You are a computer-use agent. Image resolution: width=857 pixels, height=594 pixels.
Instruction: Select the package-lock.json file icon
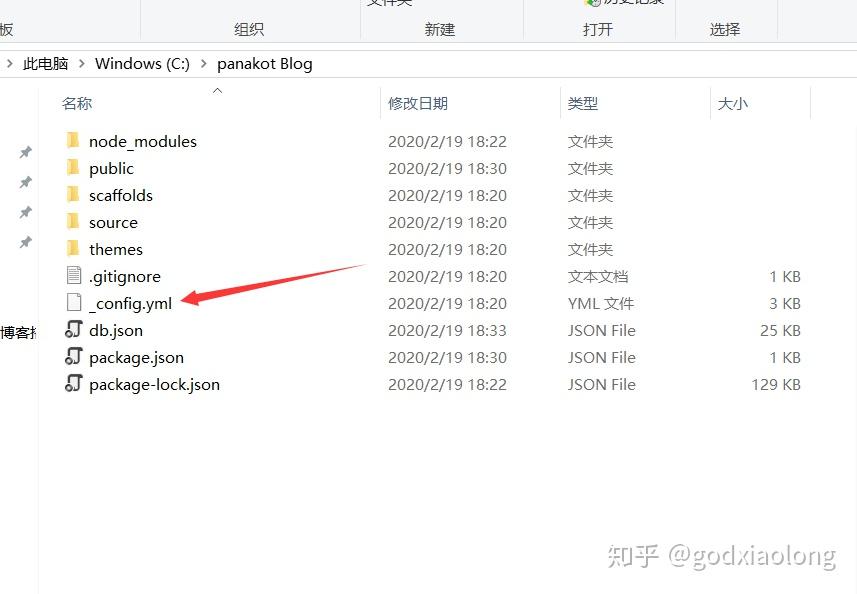73,384
